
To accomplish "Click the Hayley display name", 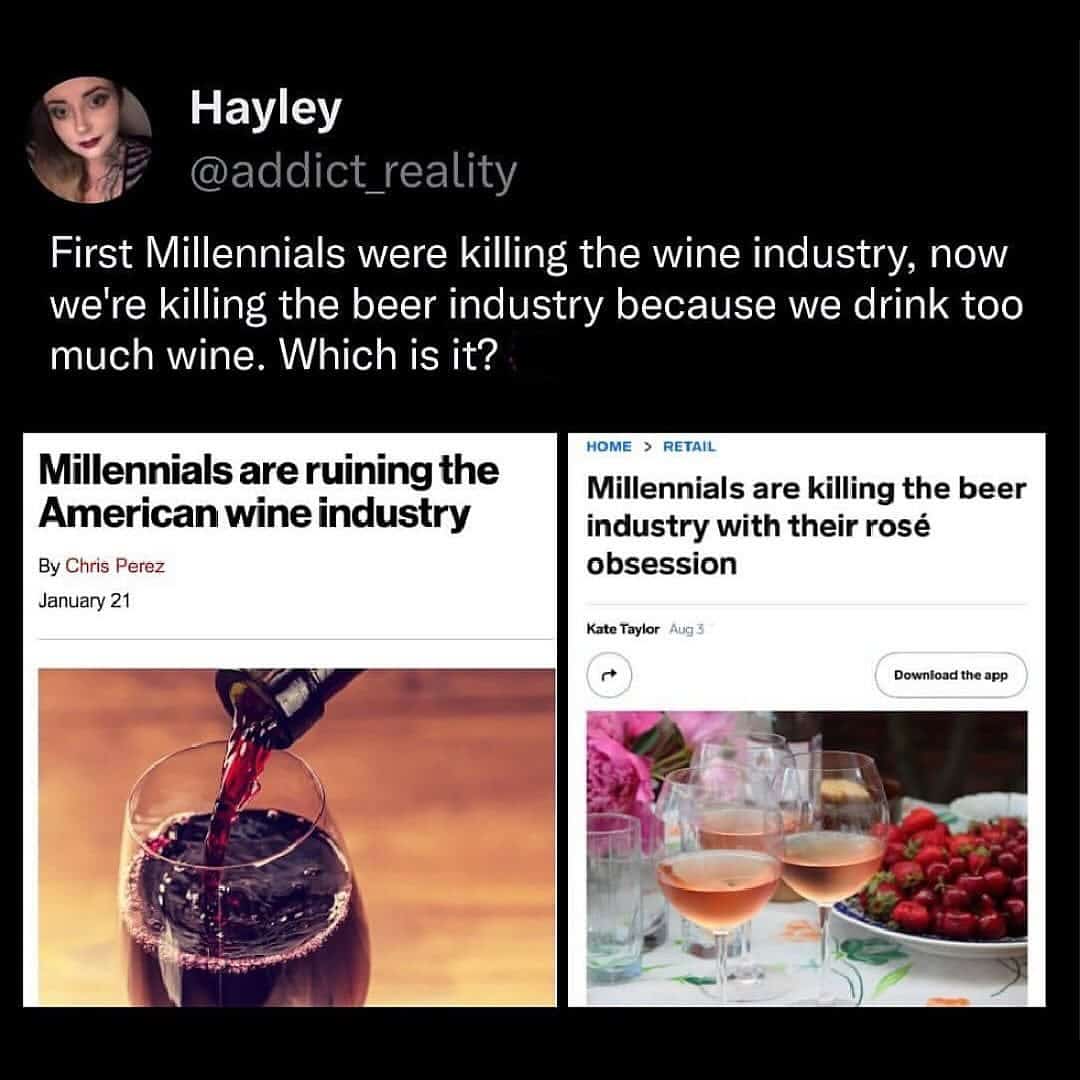I will tap(265, 109).
